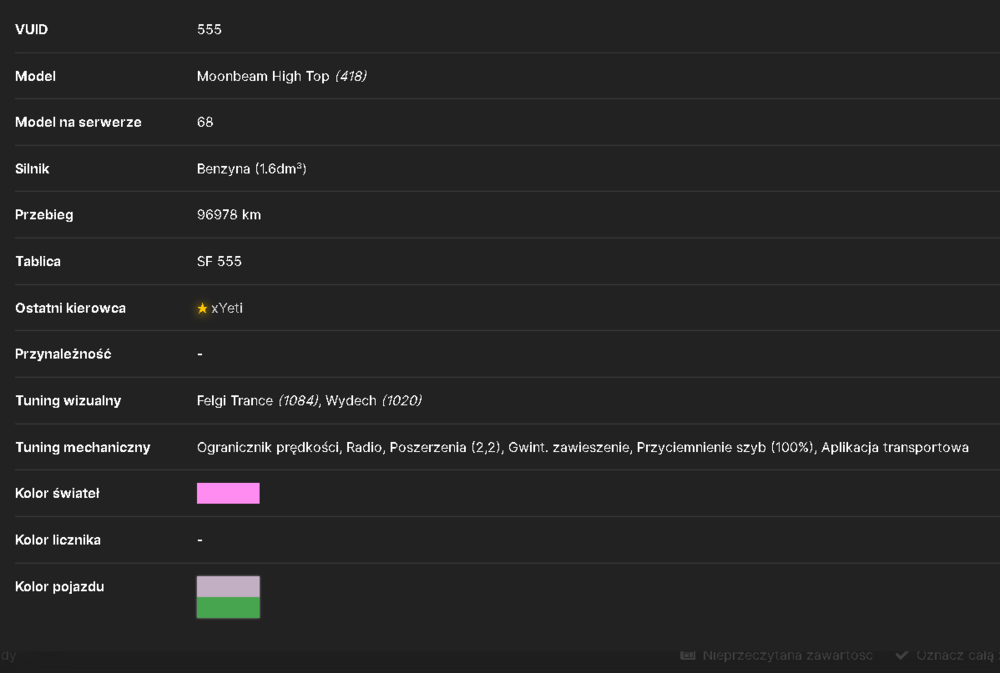Click the mauve upper Kolor pojazdu swatch
The height and width of the screenshot is (673, 1000).
click(228, 586)
